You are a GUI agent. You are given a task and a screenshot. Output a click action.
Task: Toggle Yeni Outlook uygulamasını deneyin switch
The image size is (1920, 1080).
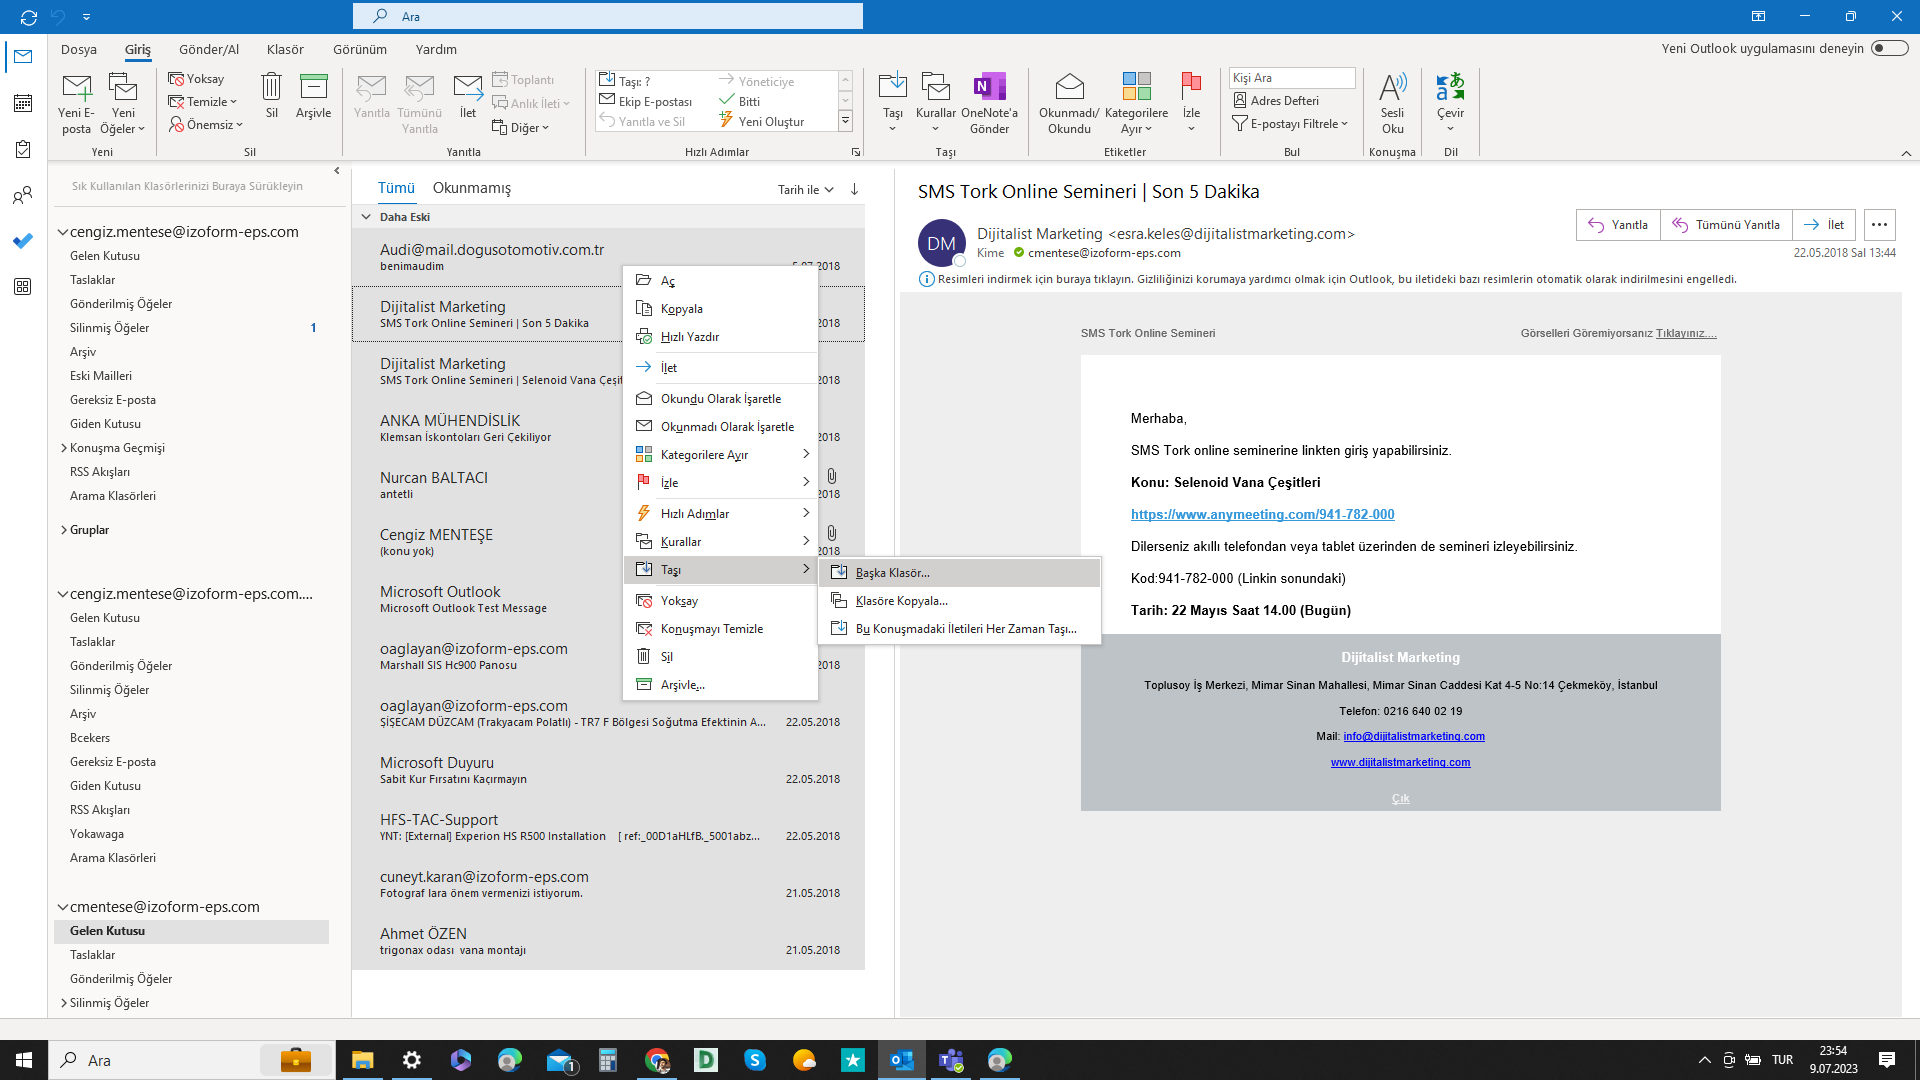coord(1890,48)
